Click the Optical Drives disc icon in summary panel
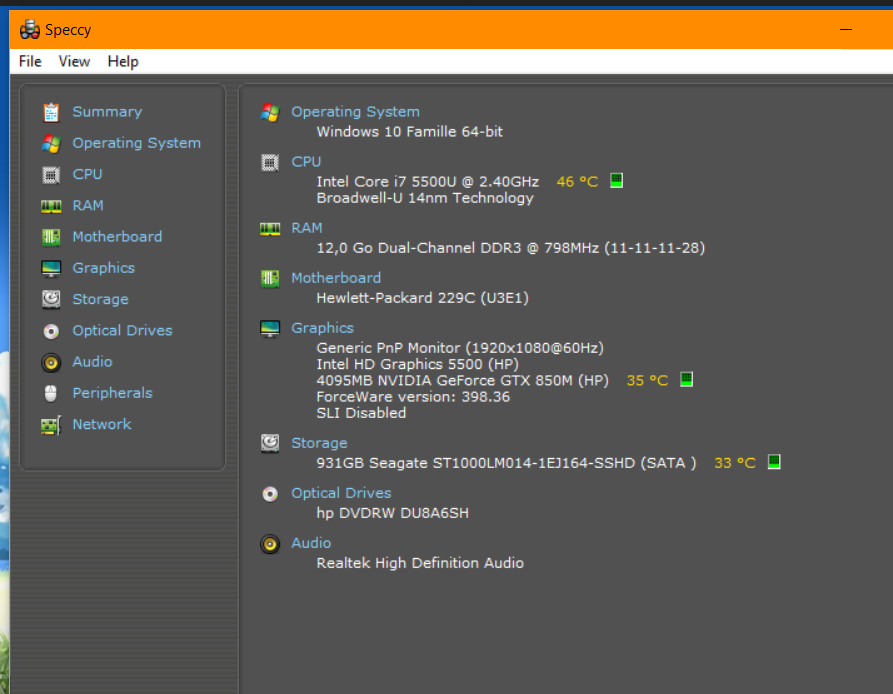Image resolution: width=893 pixels, height=694 pixels. [x=270, y=494]
